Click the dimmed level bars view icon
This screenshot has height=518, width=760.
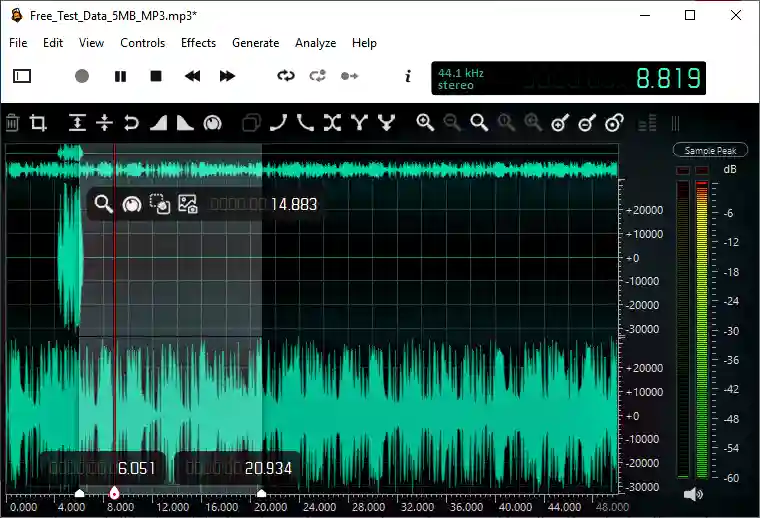tap(647, 123)
